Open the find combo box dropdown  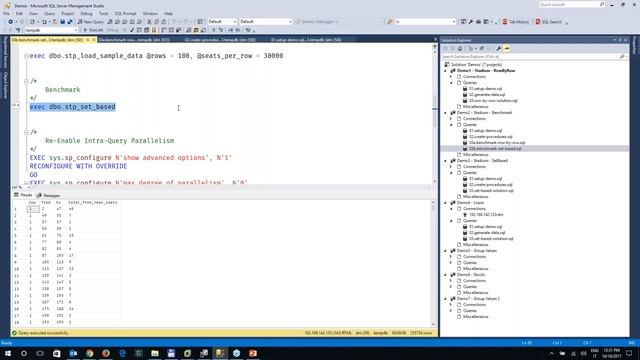tap(453, 22)
